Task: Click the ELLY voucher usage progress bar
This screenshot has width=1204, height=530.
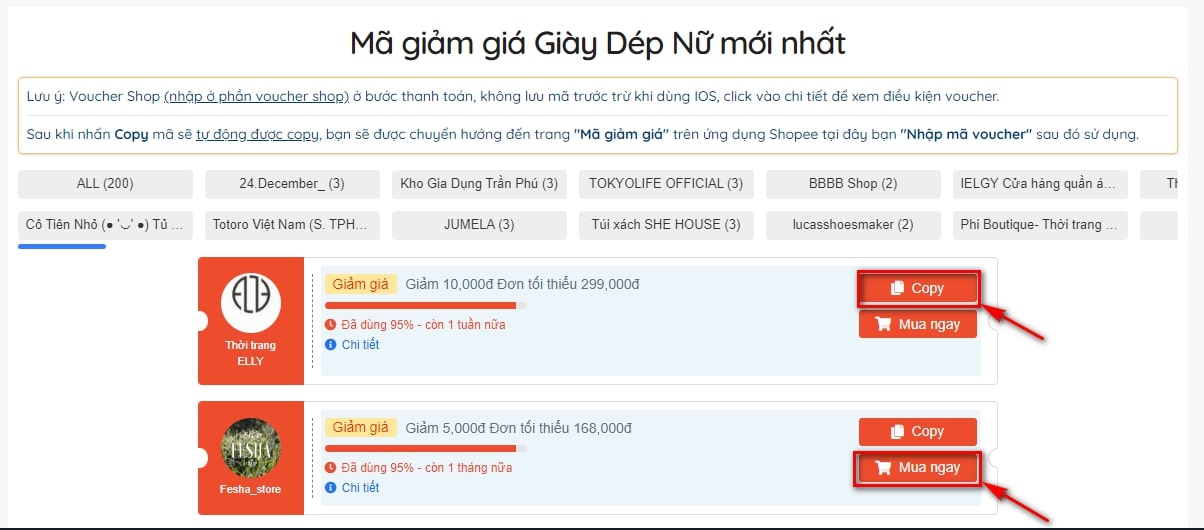Action: coord(425,305)
